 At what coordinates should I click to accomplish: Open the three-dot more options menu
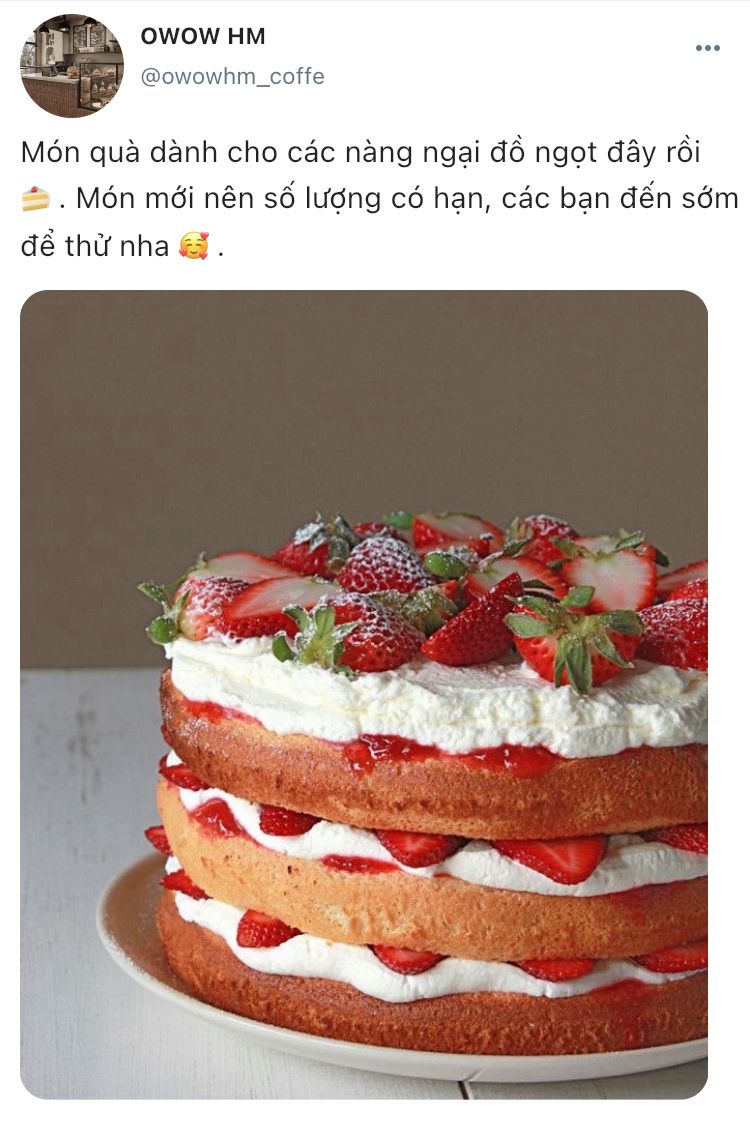coord(707,48)
